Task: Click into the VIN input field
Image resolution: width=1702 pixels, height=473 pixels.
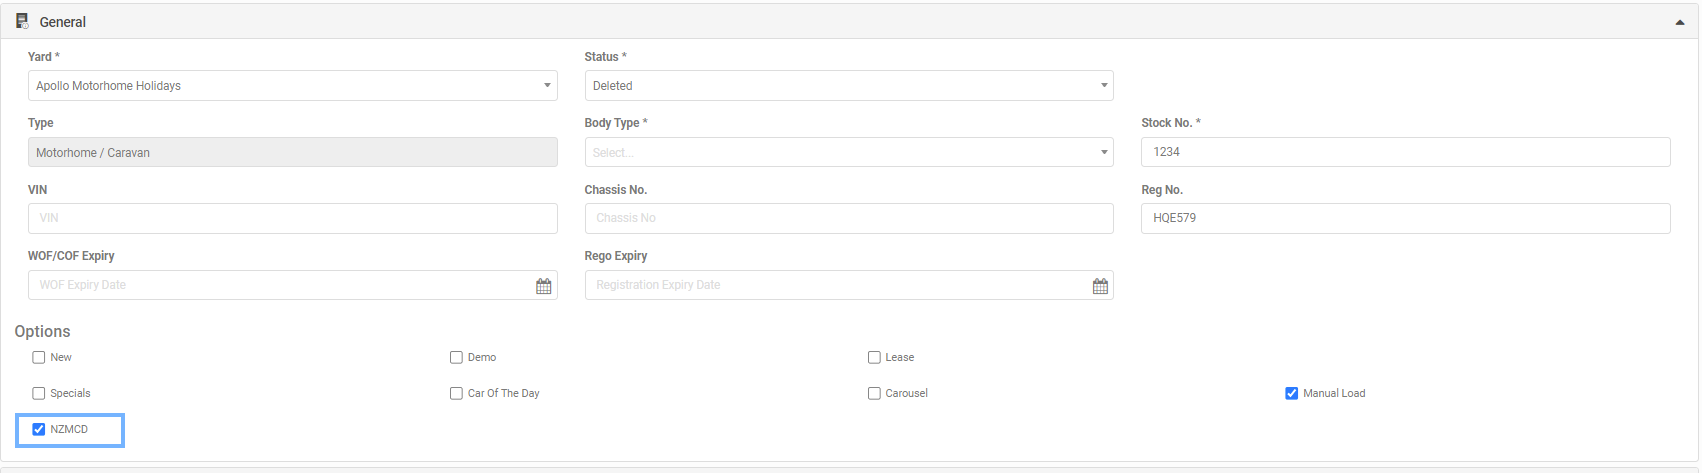Action: pos(293,218)
